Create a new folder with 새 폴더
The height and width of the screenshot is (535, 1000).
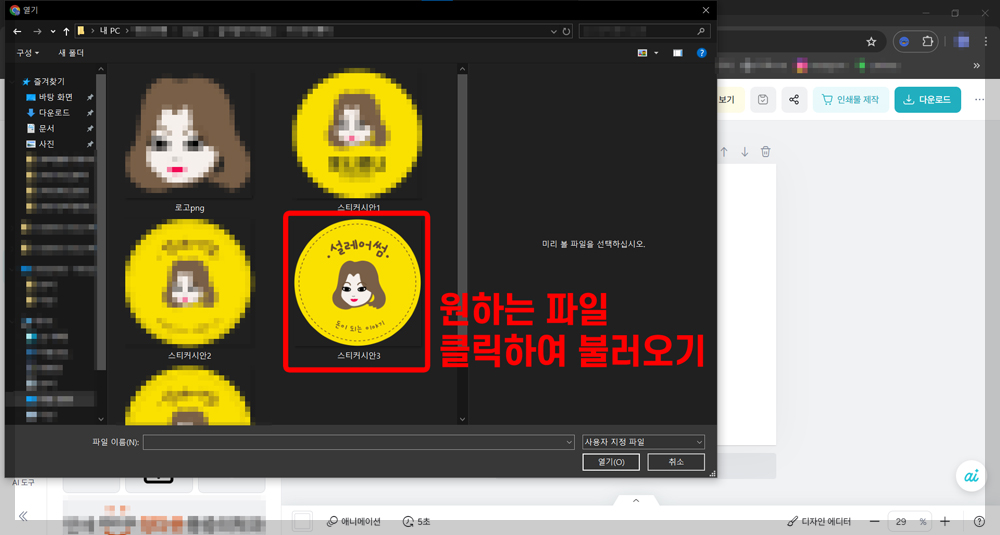click(71, 53)
